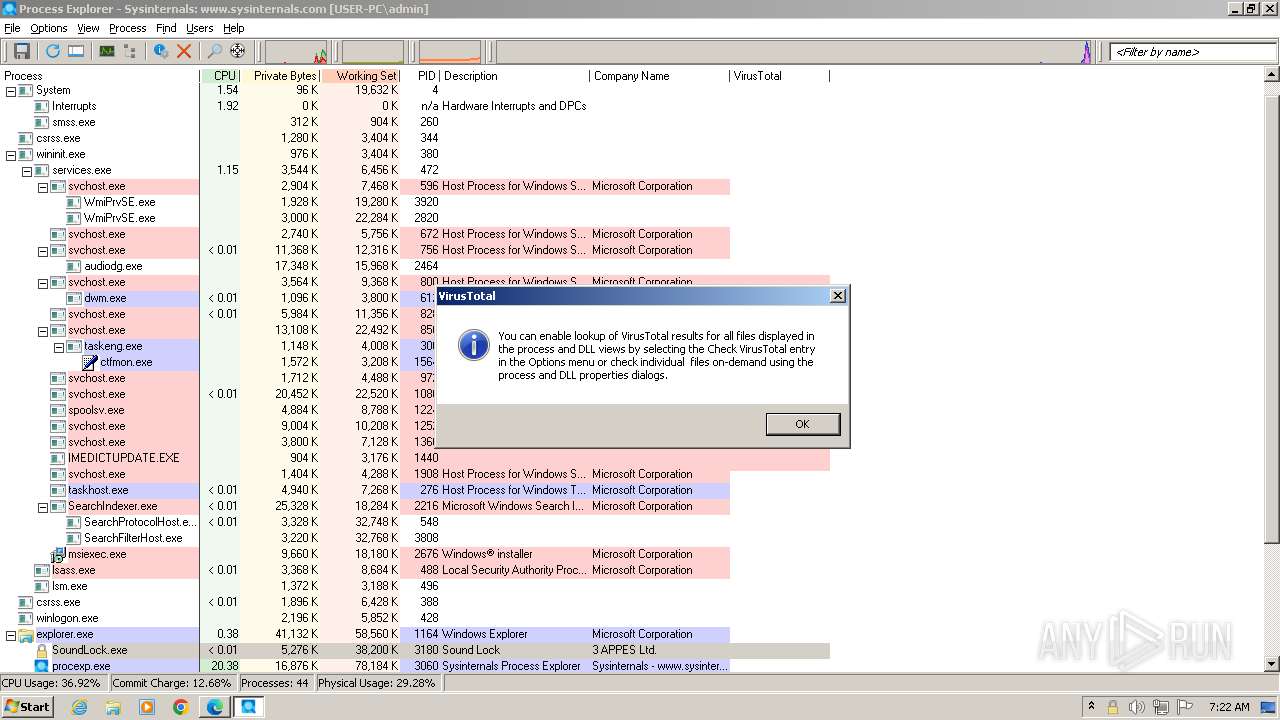Open the View menu

pos(88,28)
